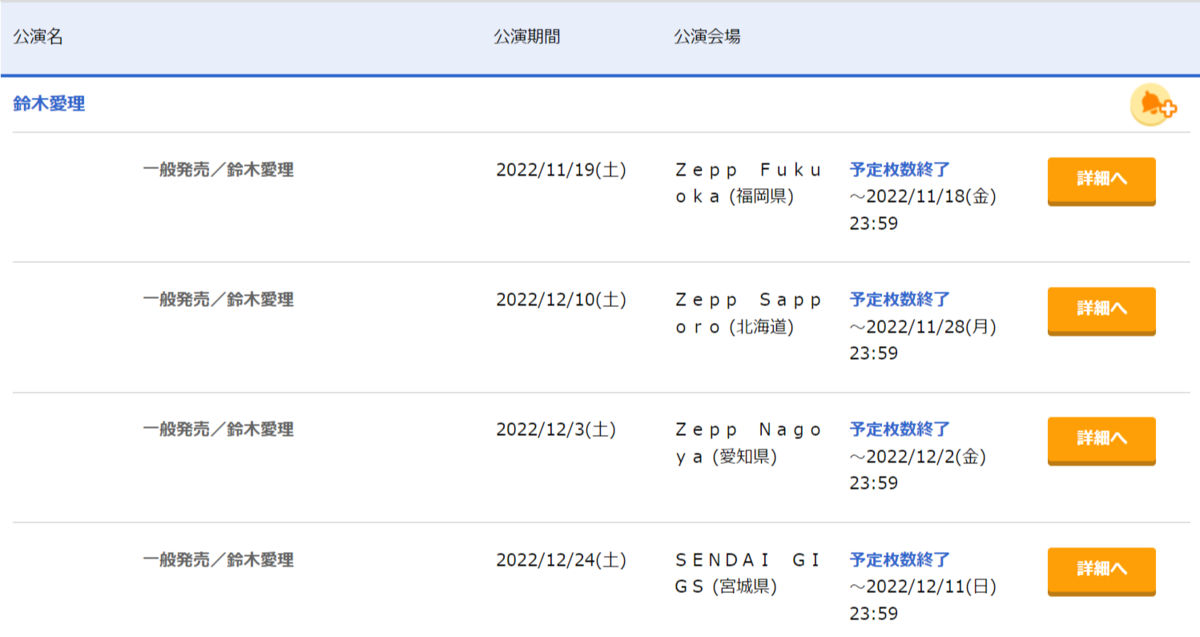
Task: Open 詳細へ for Zepp Sapporo show
Action: tap(1101, 311)
